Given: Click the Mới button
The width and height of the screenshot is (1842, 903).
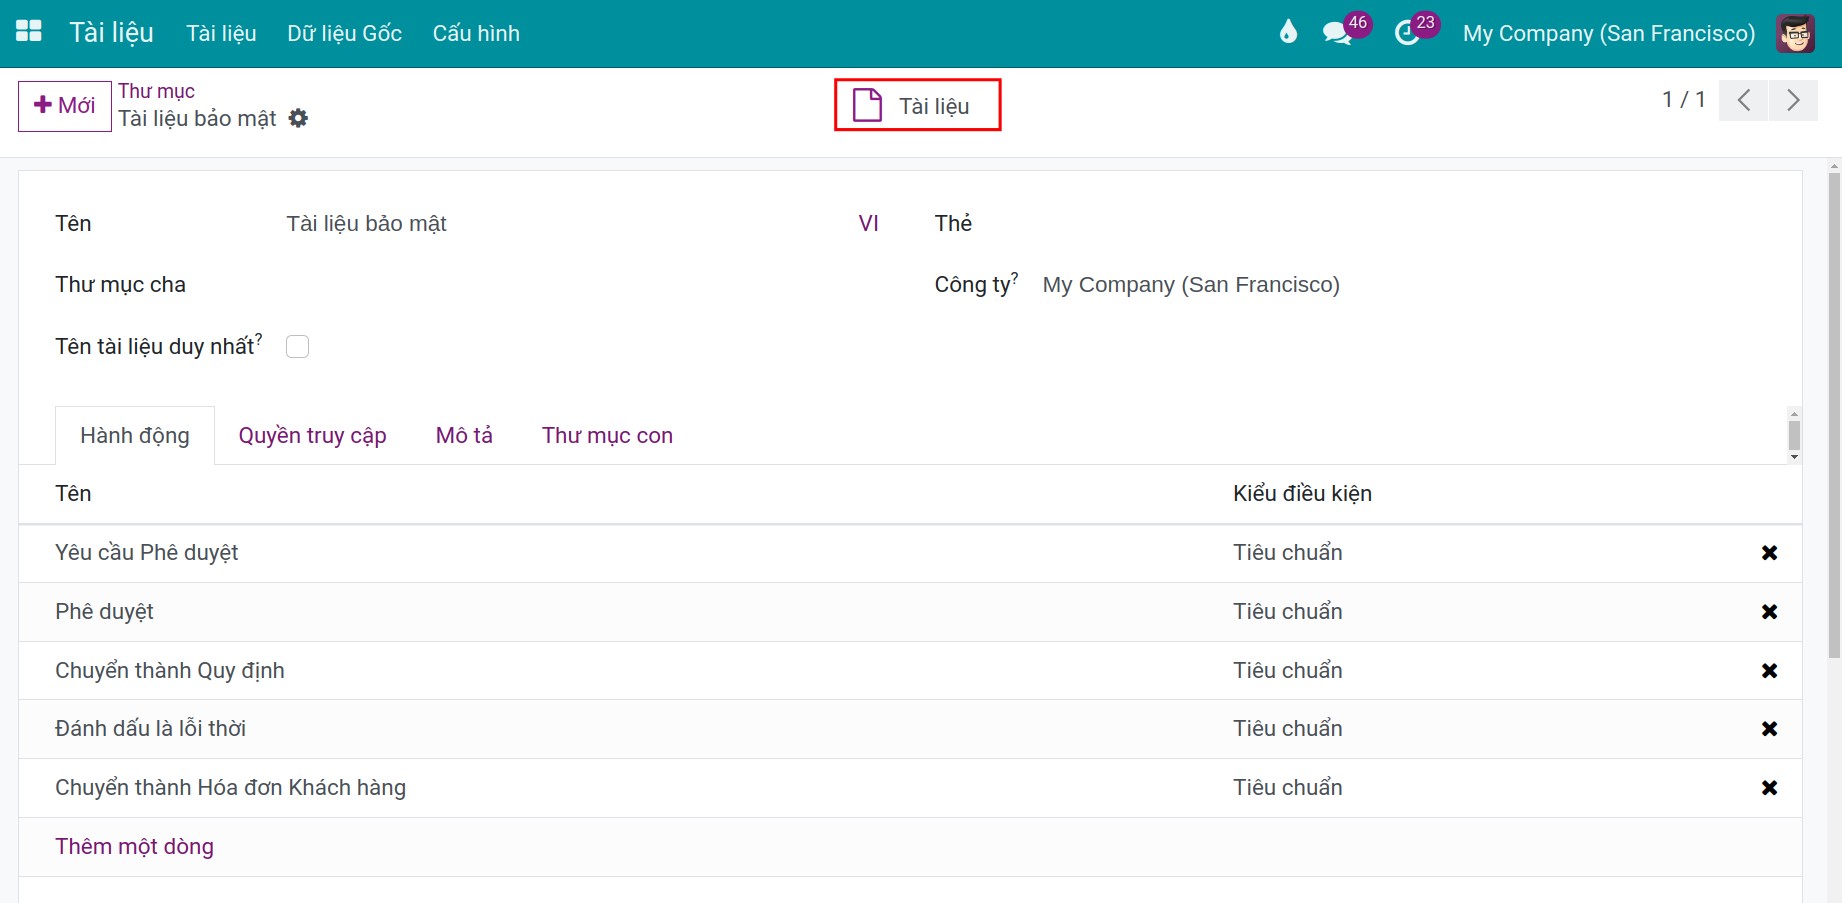Looking at the screenshot, I should [x=65, y=106].
